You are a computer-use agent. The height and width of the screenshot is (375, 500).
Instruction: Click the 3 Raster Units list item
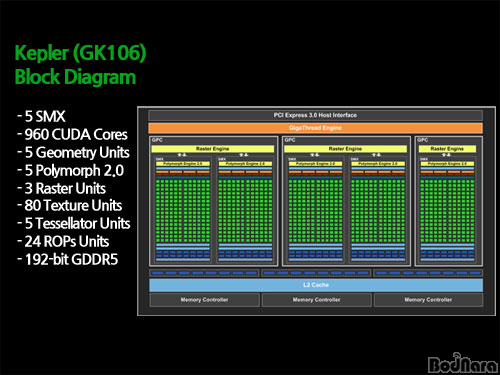click(x=62, y=188)
